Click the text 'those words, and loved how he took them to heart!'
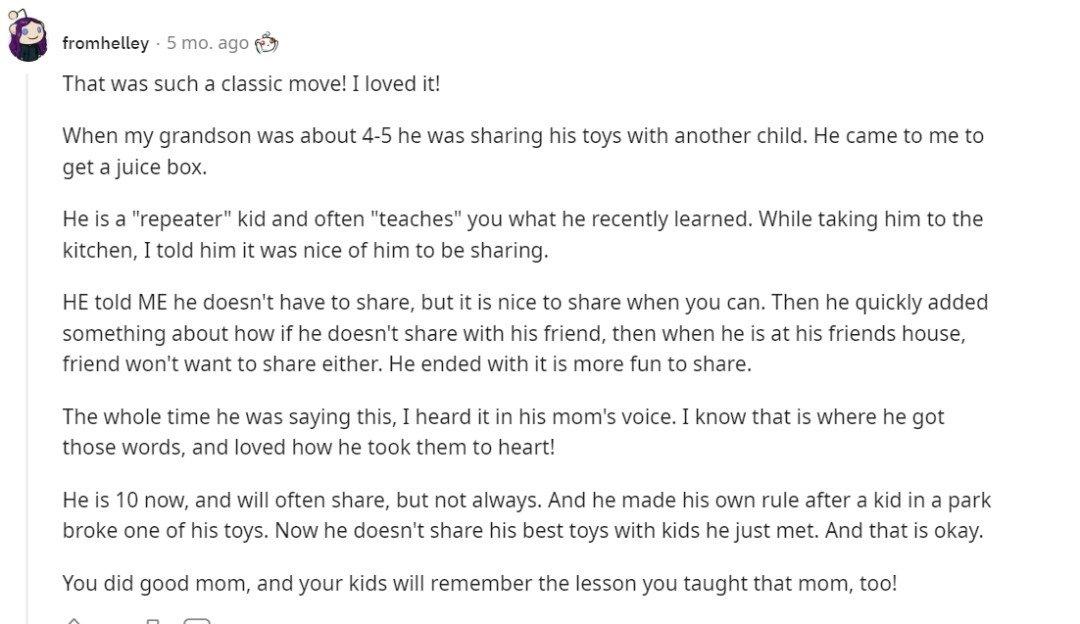The width and height of the screenshot is (1080, 624). (x=309, y=447)
